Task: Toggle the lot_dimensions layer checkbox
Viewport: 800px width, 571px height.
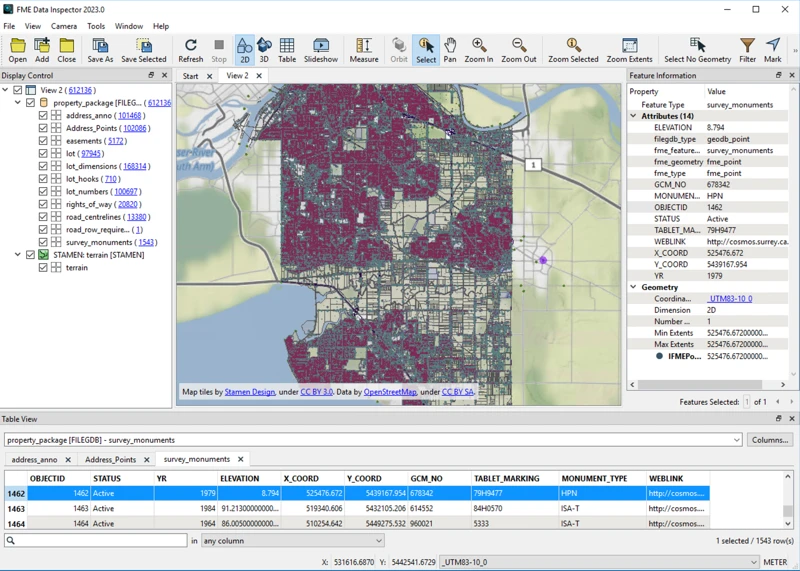Action: pos(43,166)
